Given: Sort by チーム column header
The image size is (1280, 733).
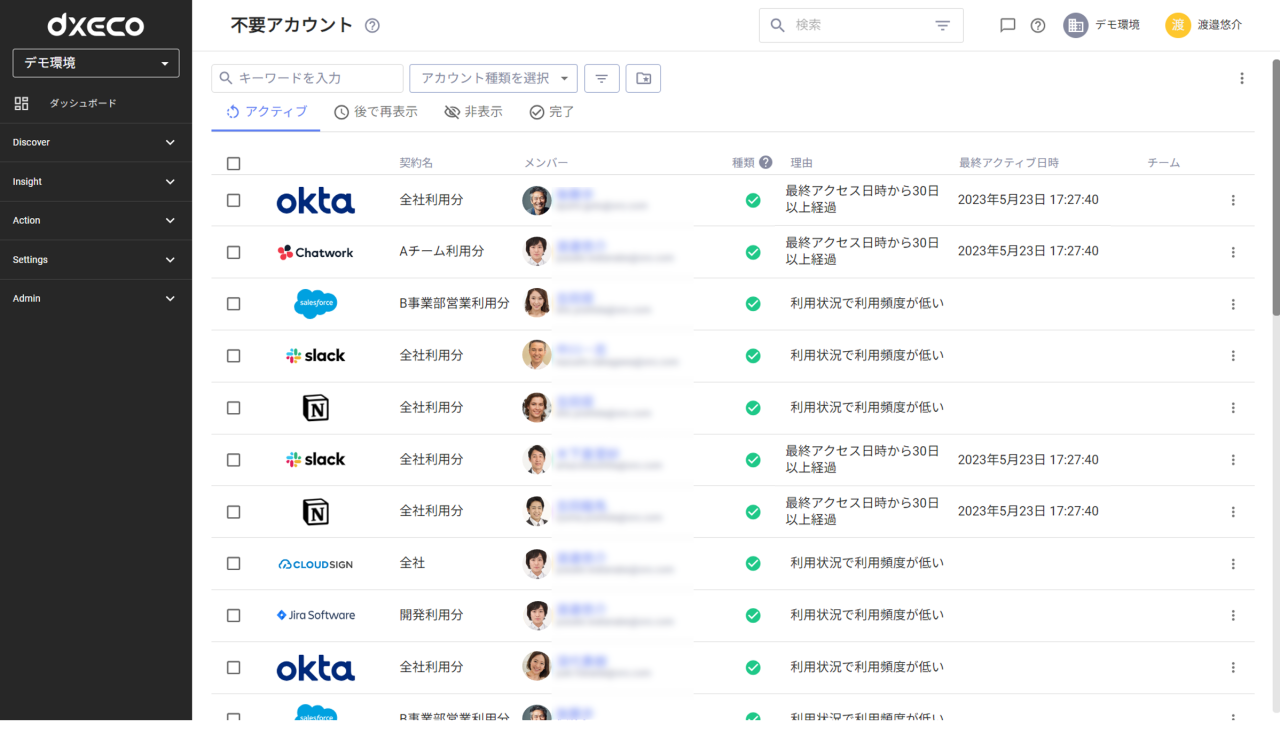Looking at the screenshot, I should (1164, 162).
